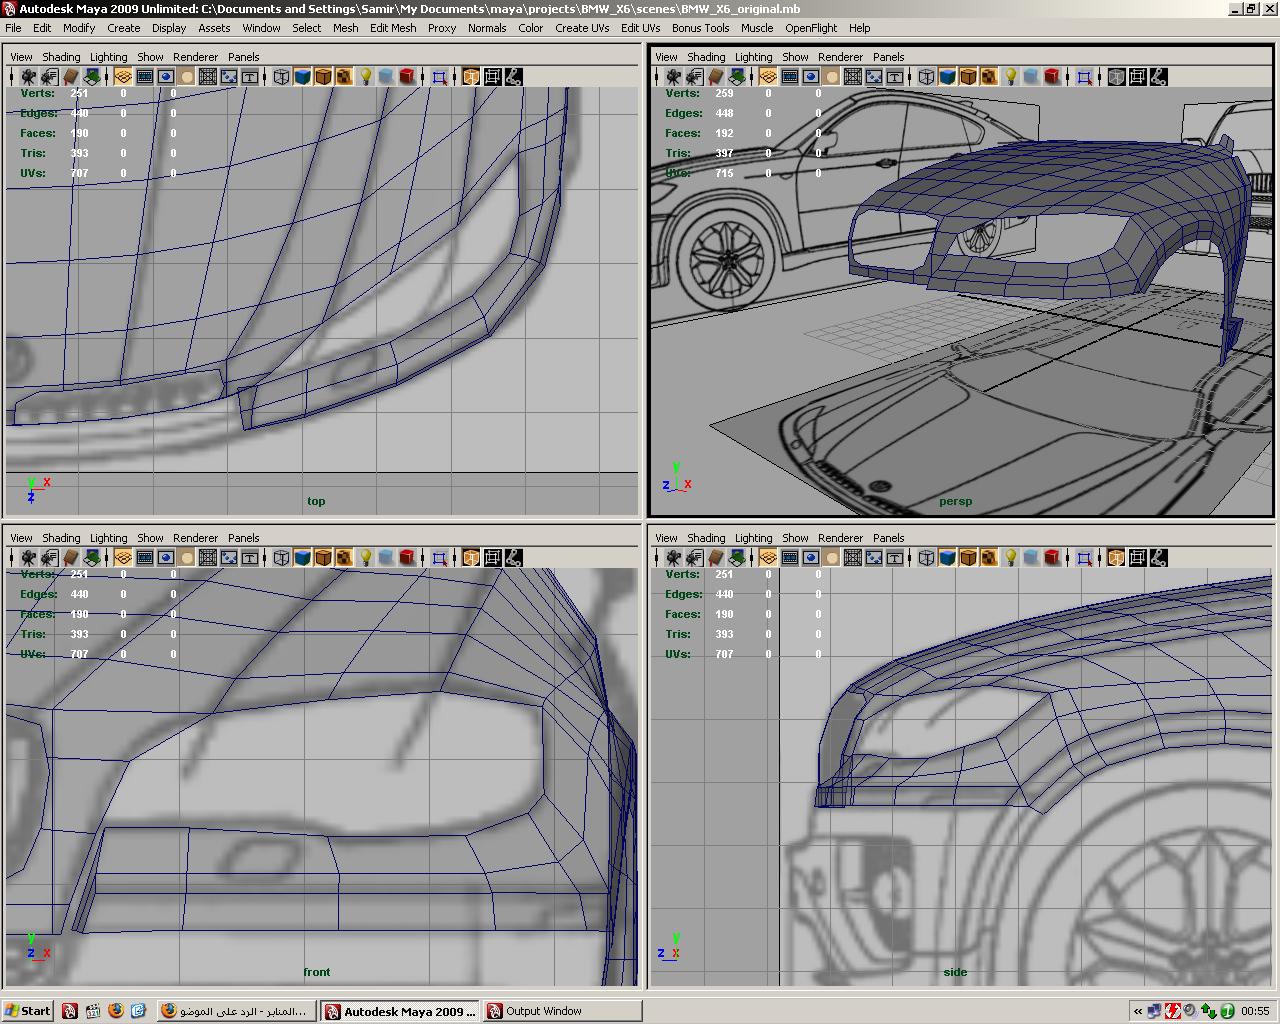
Task: Switch top view to Wireframe cube icon
Action: 281,77
